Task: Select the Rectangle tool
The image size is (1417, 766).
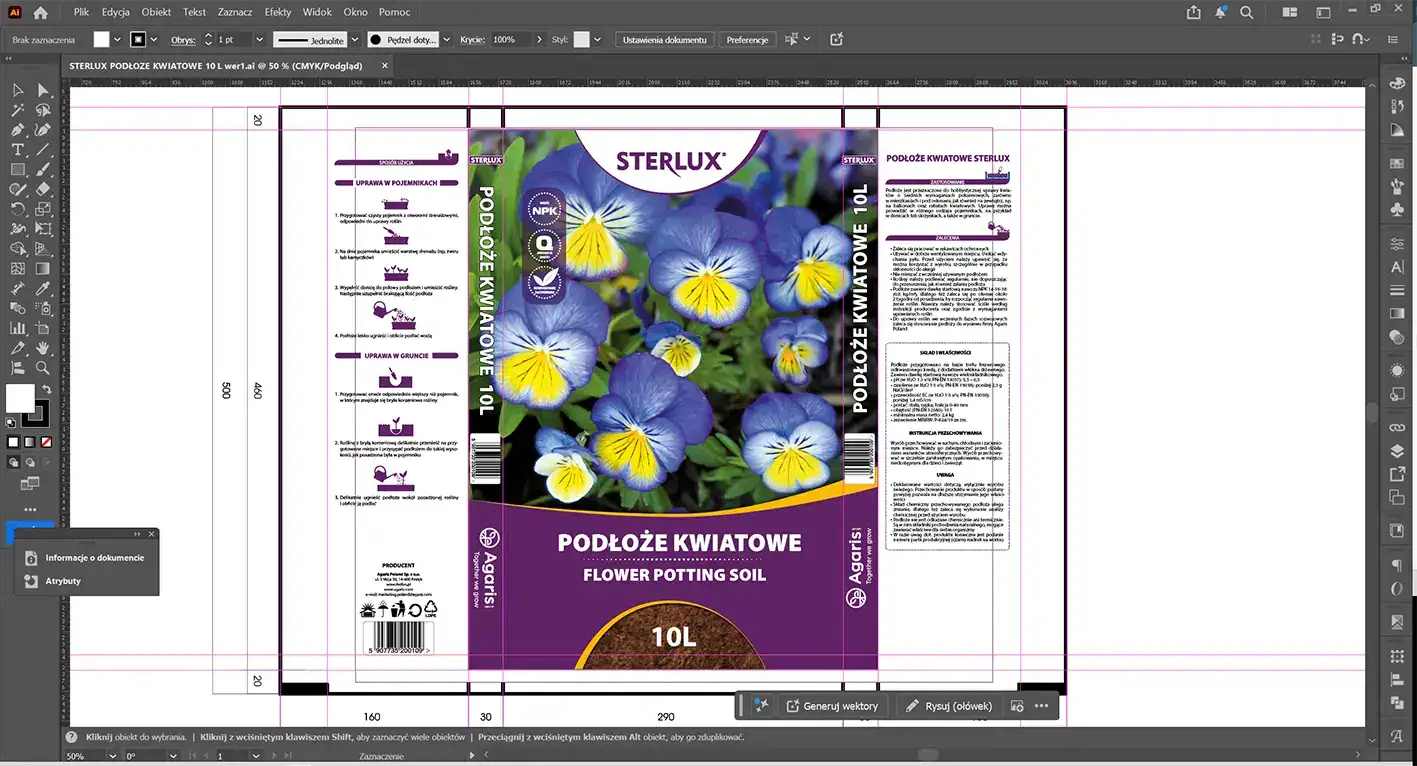Action: click(x=18, y=170)
